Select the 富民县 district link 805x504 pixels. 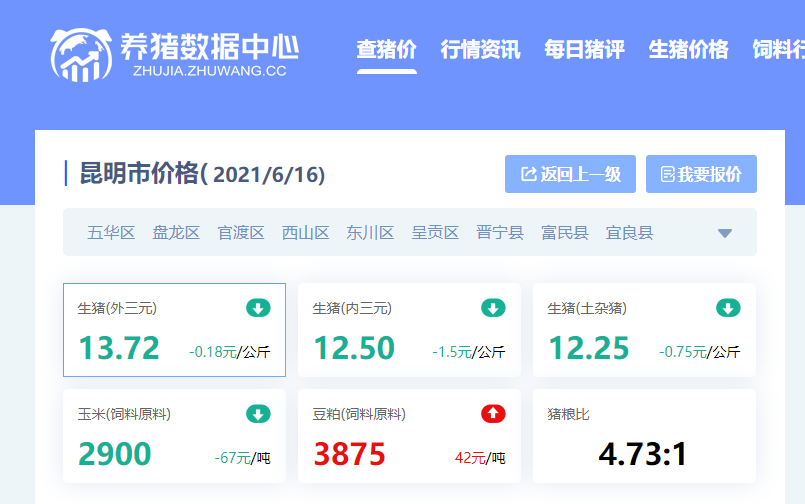coord(564,233)
